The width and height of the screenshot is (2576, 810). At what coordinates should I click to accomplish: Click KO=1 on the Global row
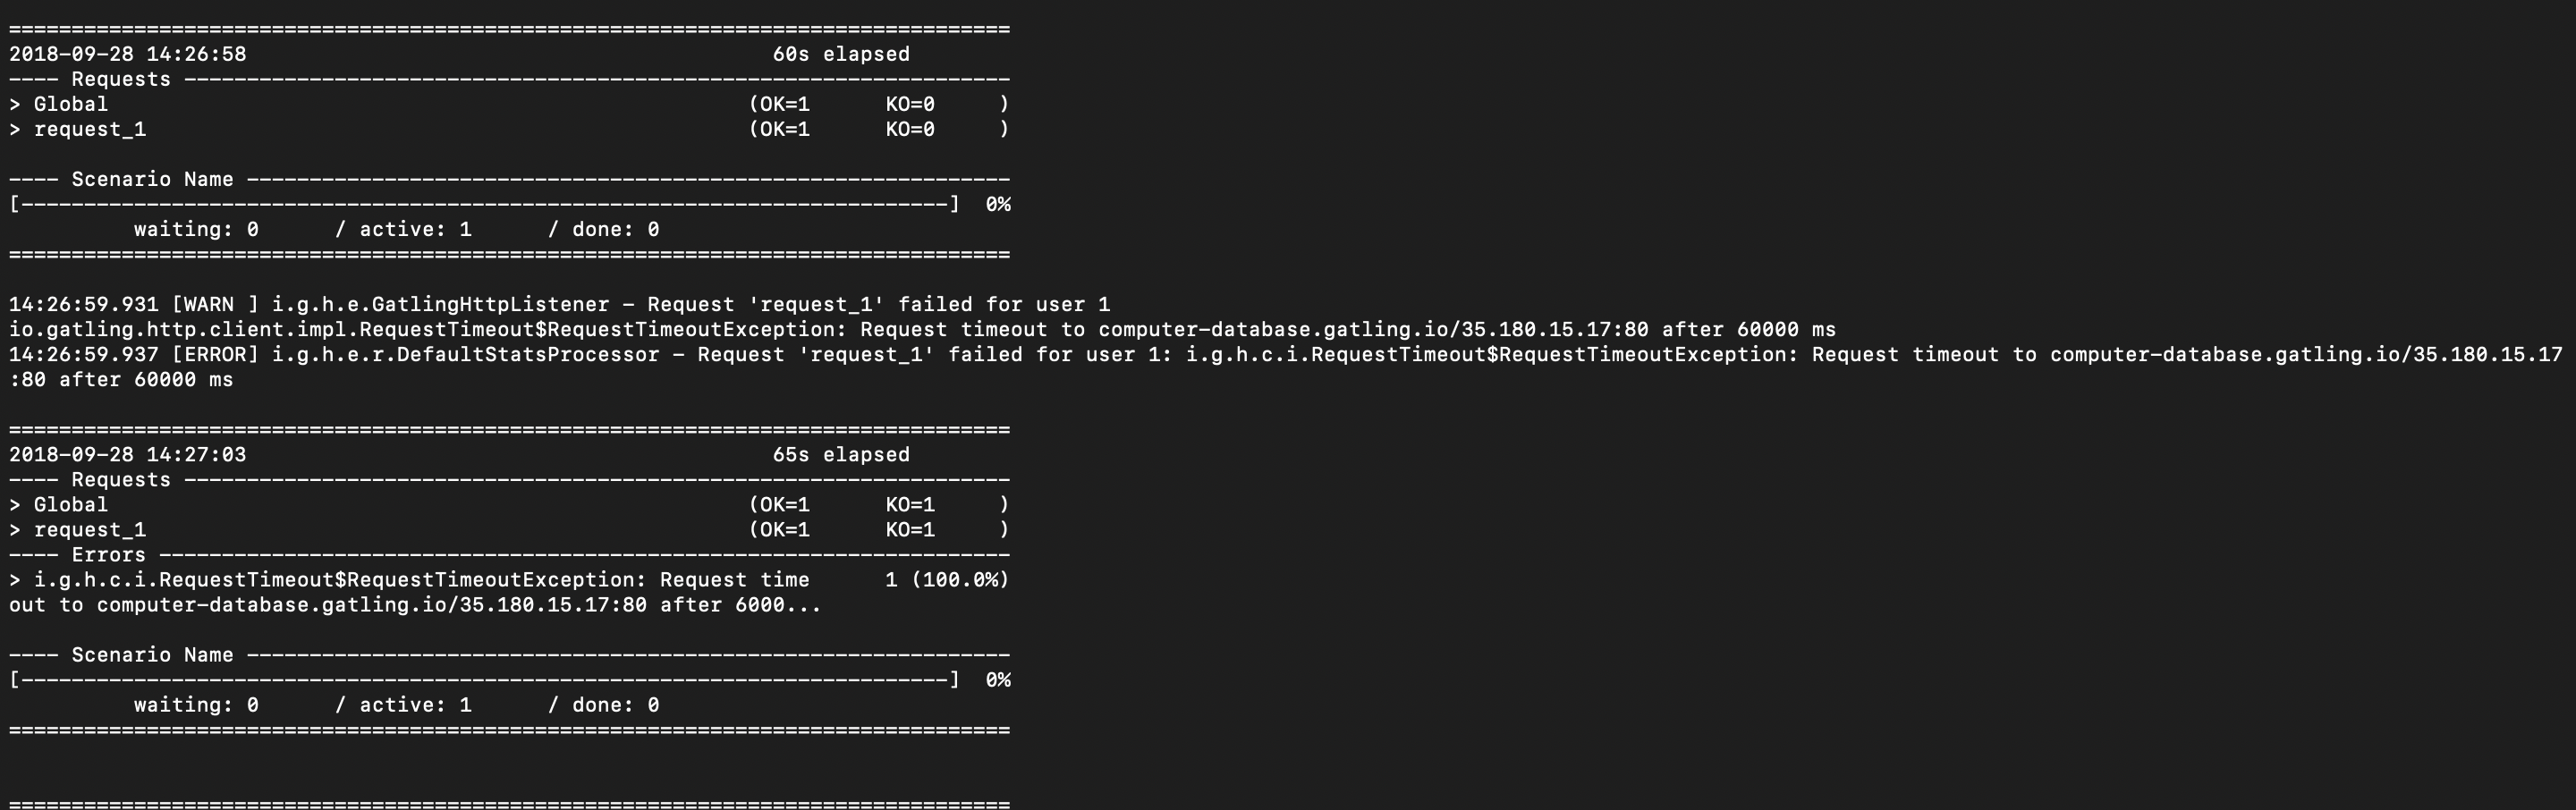(910, 505)
